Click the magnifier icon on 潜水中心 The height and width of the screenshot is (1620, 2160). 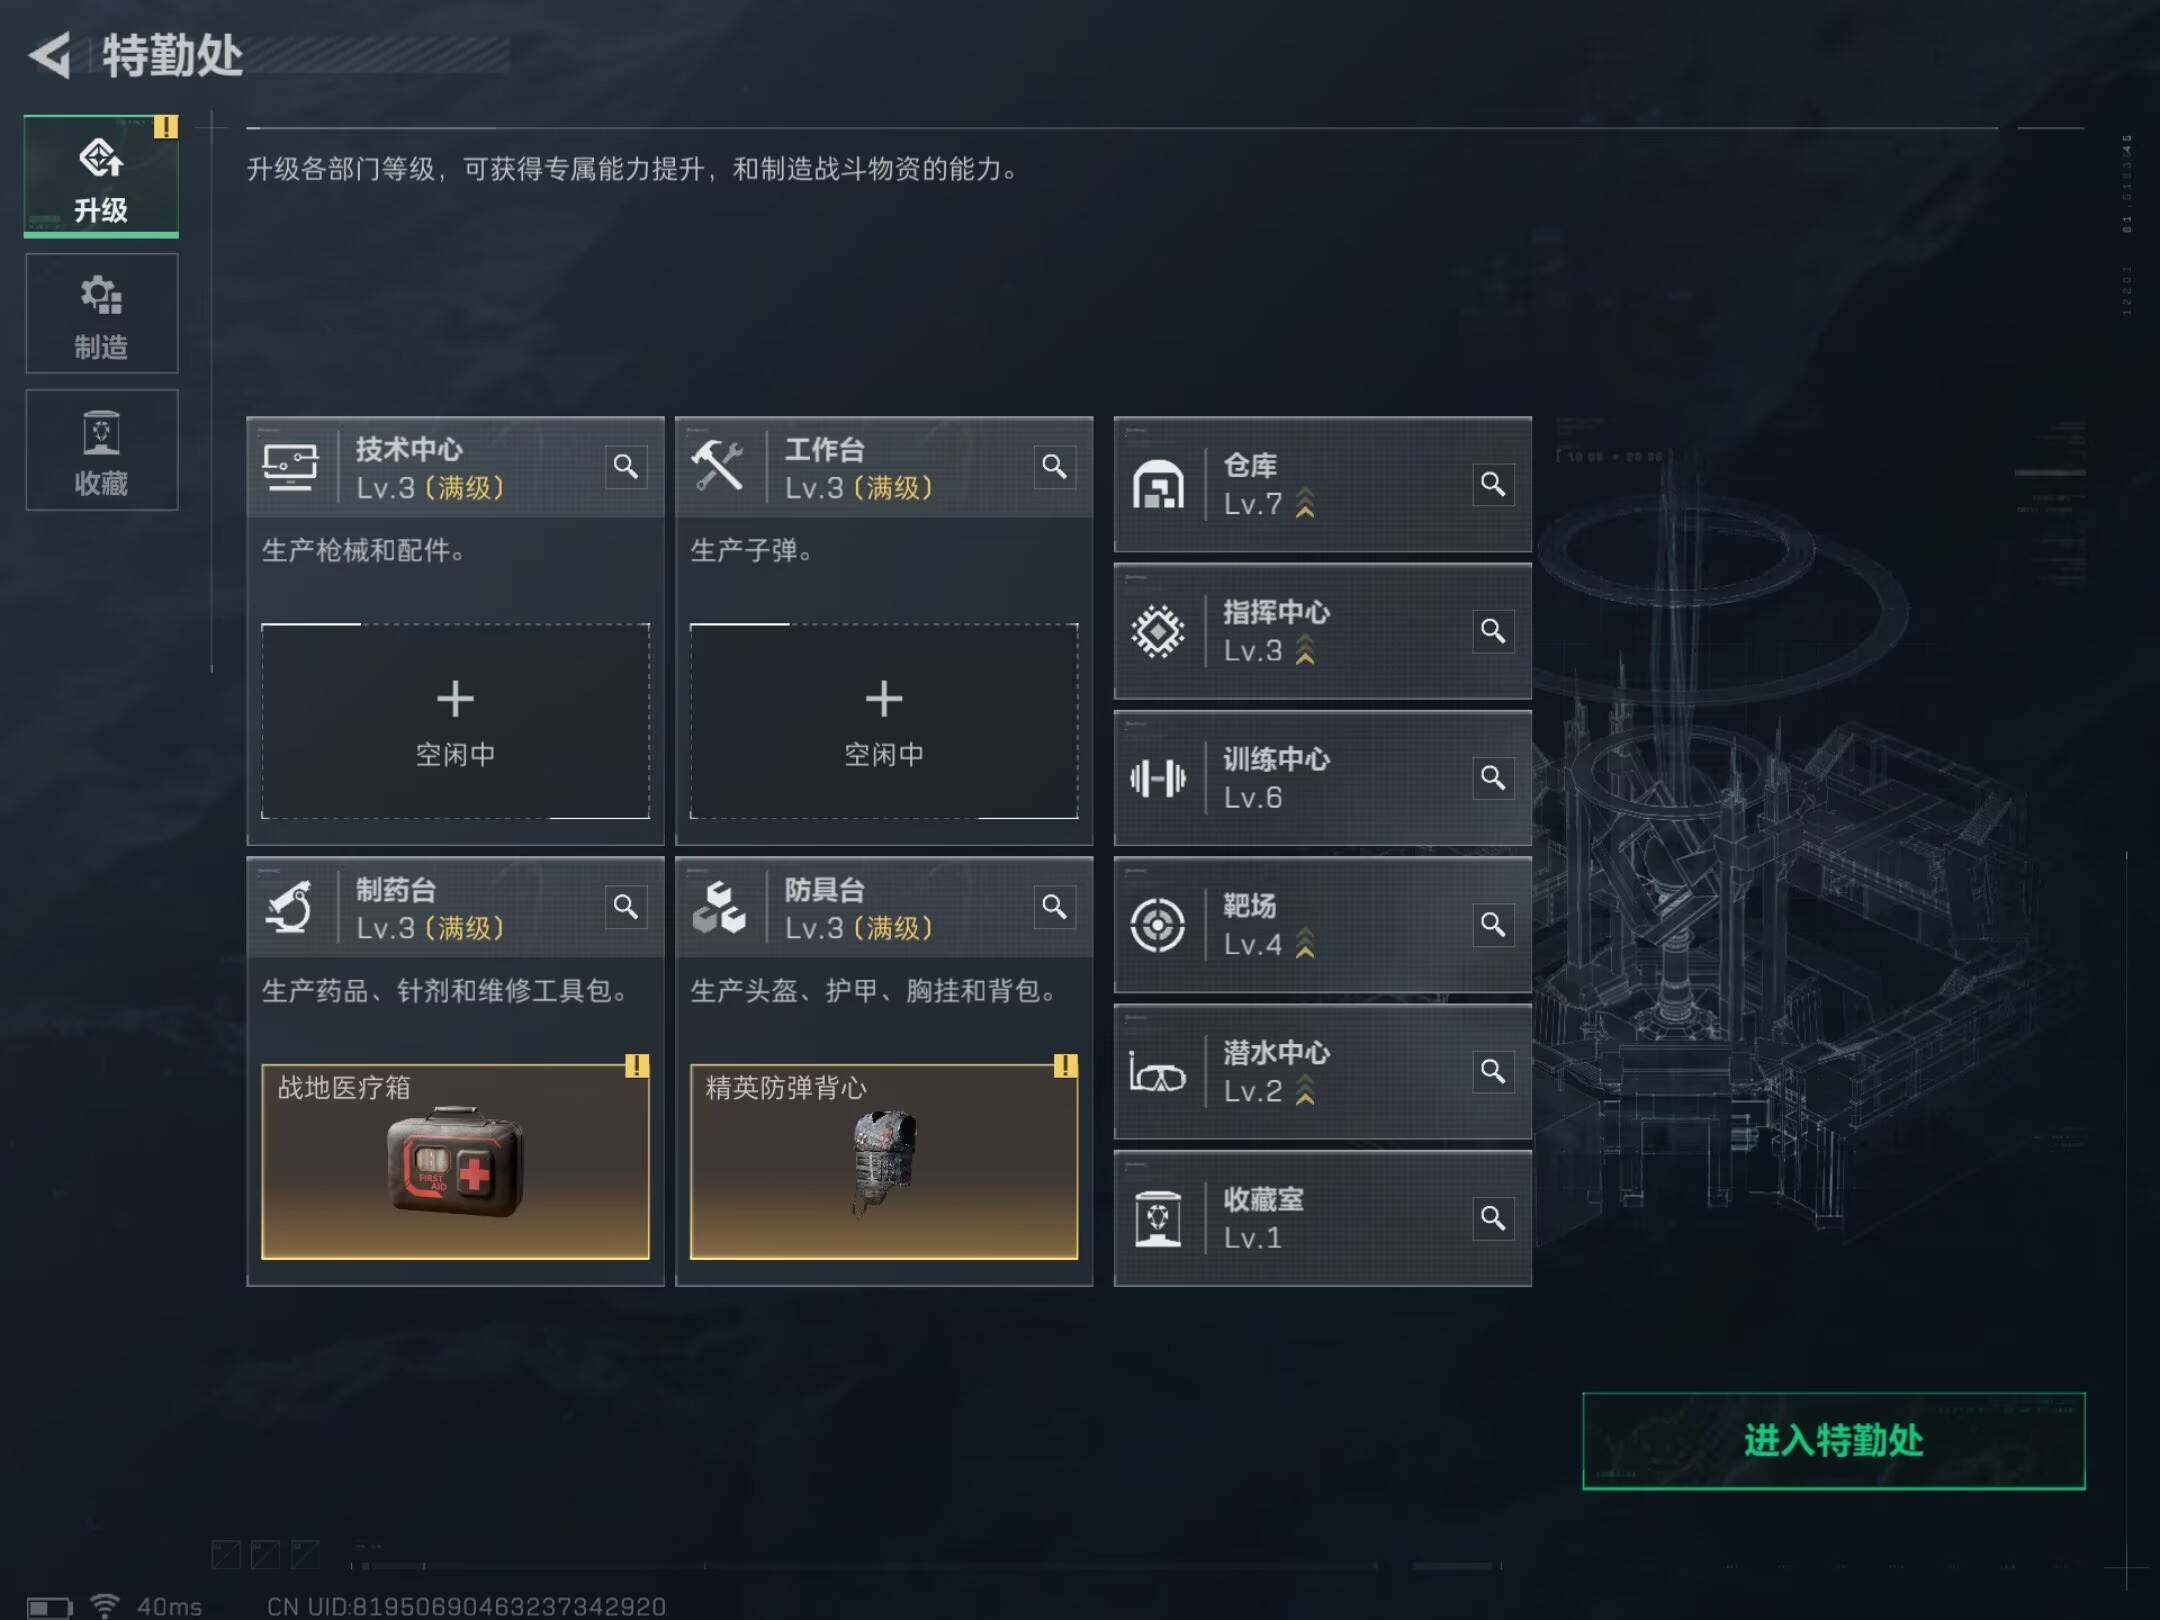1493,1072
